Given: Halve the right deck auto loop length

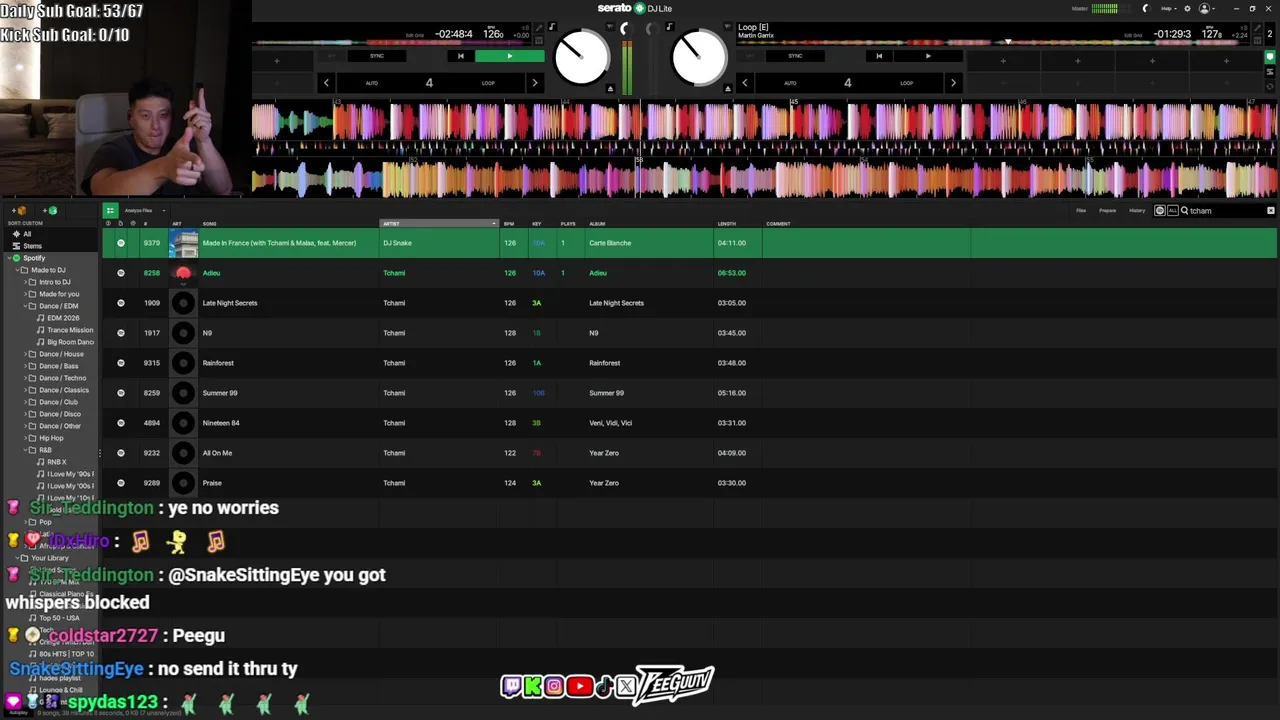Looking at the screenshot, I should pos(744,83).
